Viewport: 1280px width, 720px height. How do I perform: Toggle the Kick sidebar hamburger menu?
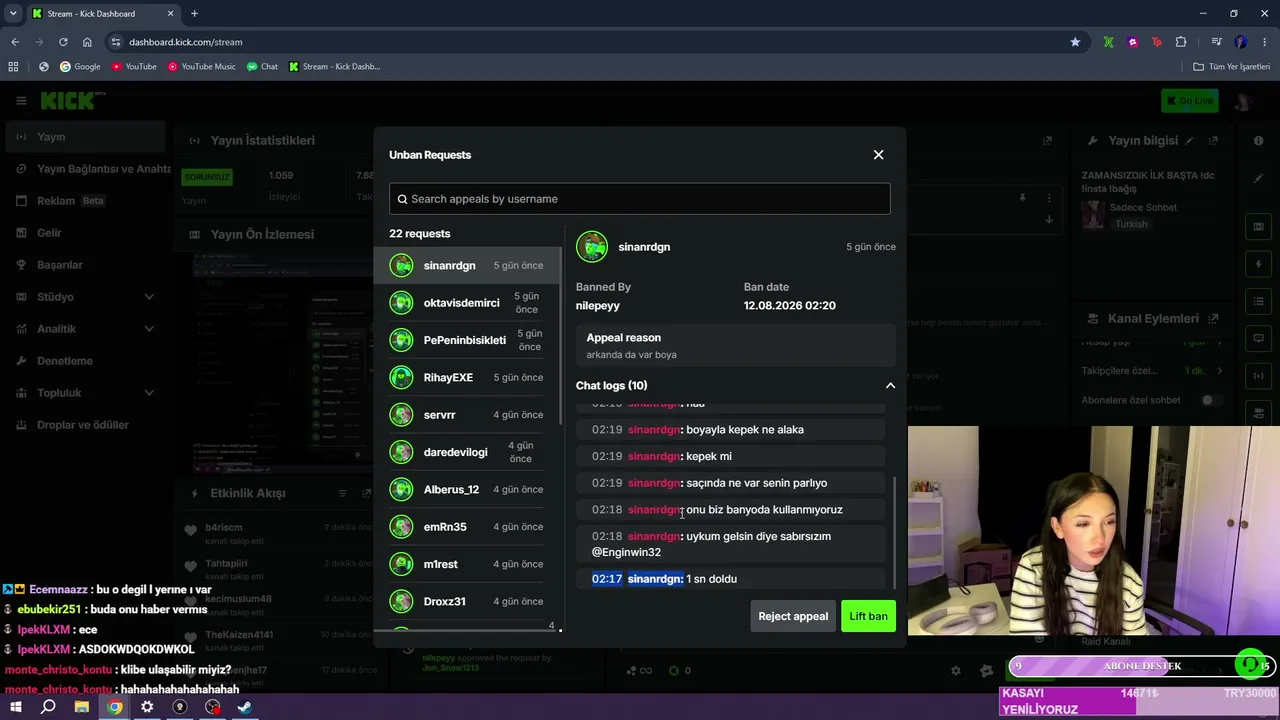[21, 100]
